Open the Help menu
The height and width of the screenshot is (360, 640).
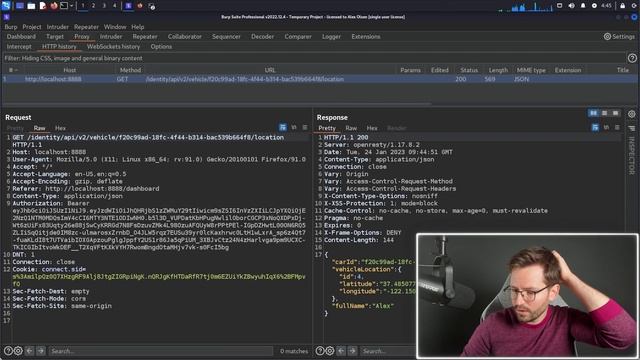coord(138,27)
